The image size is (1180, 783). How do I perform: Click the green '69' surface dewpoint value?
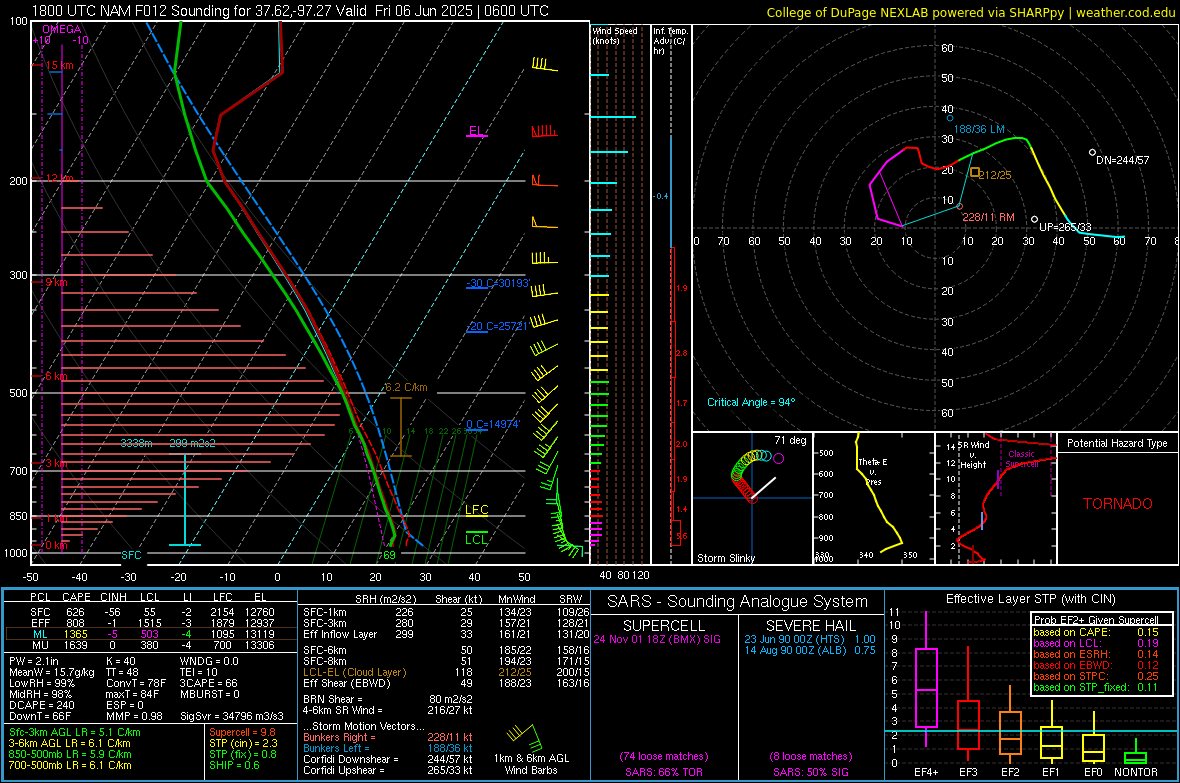tap(389, 555)
